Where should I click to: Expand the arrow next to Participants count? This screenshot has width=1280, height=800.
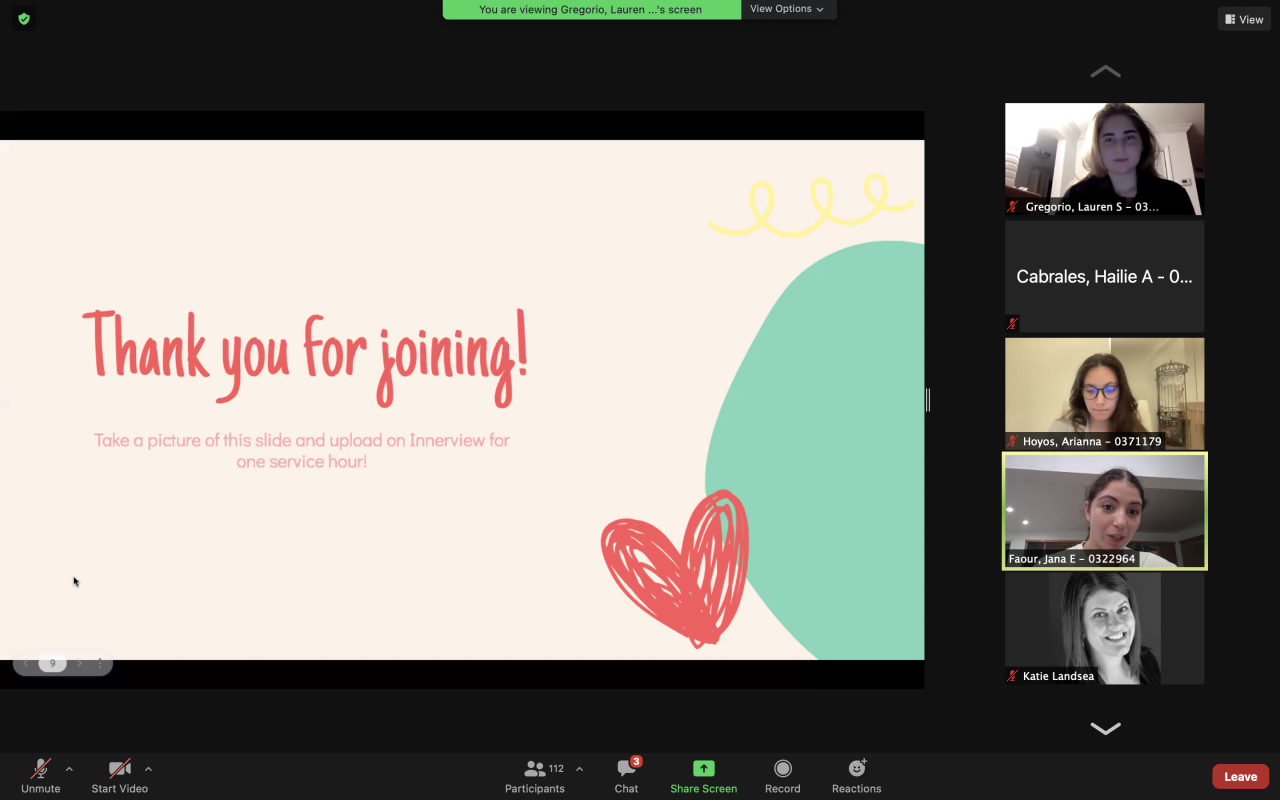tap(579, 769)
